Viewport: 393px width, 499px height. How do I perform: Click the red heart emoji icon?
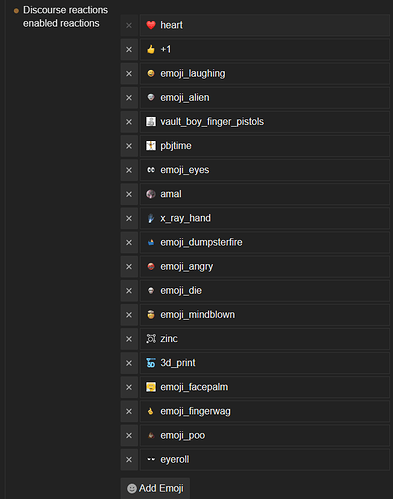tap(151, 25)
